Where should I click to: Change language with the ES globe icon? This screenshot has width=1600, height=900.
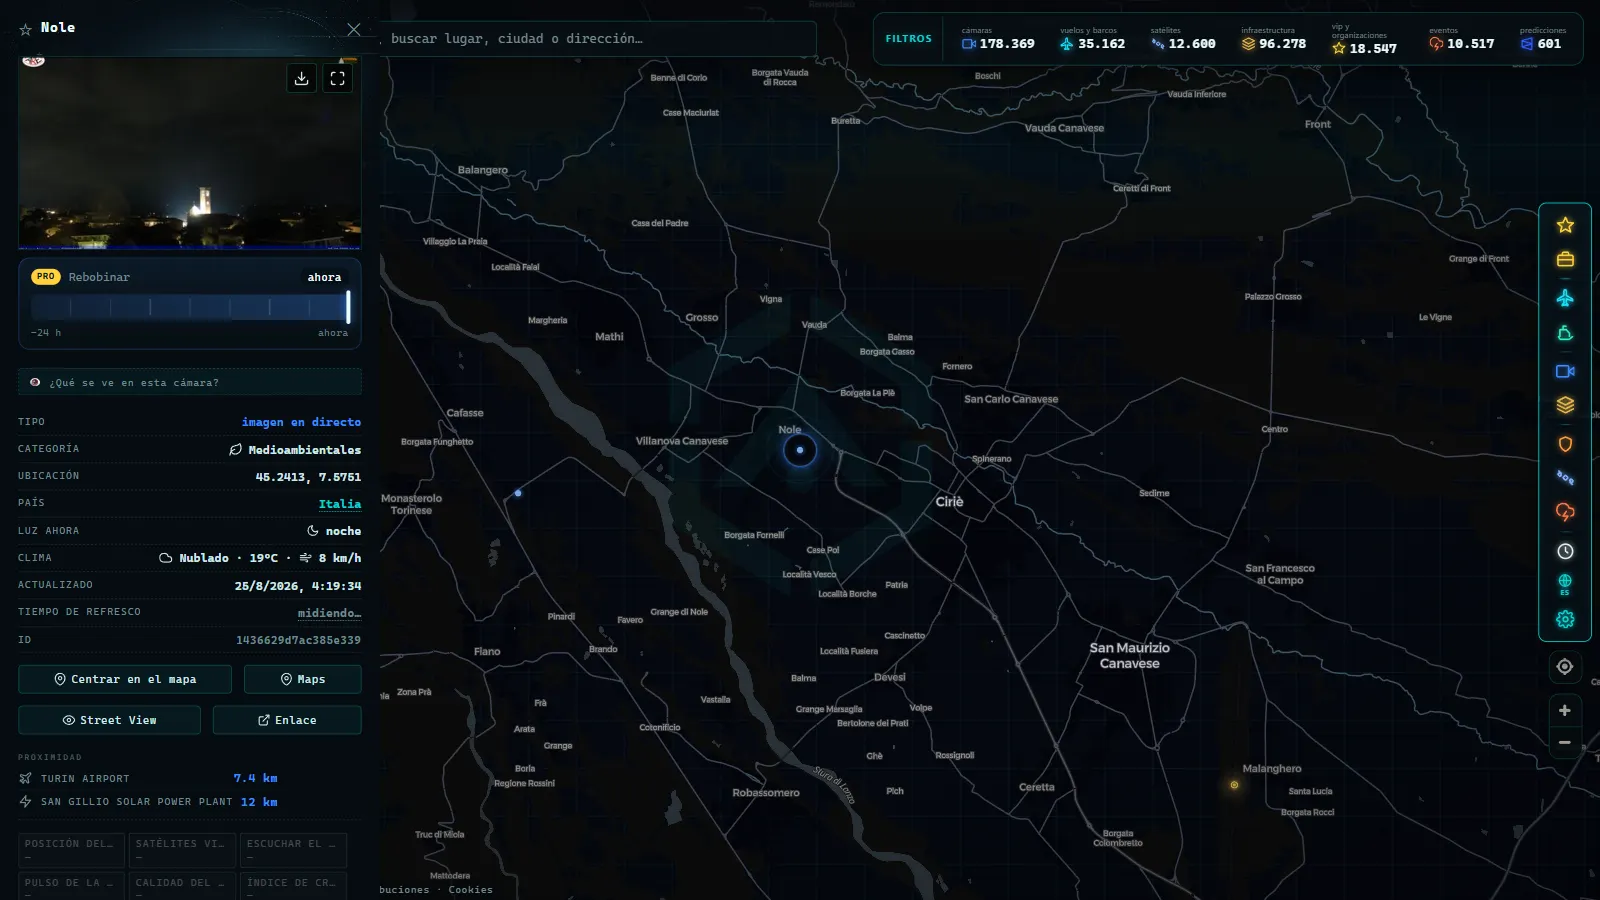[x=1565, y=584]
